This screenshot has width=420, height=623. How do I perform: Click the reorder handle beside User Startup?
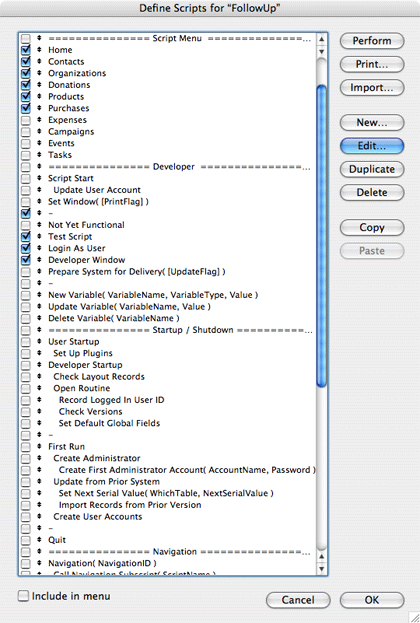(x=39, y=341)
